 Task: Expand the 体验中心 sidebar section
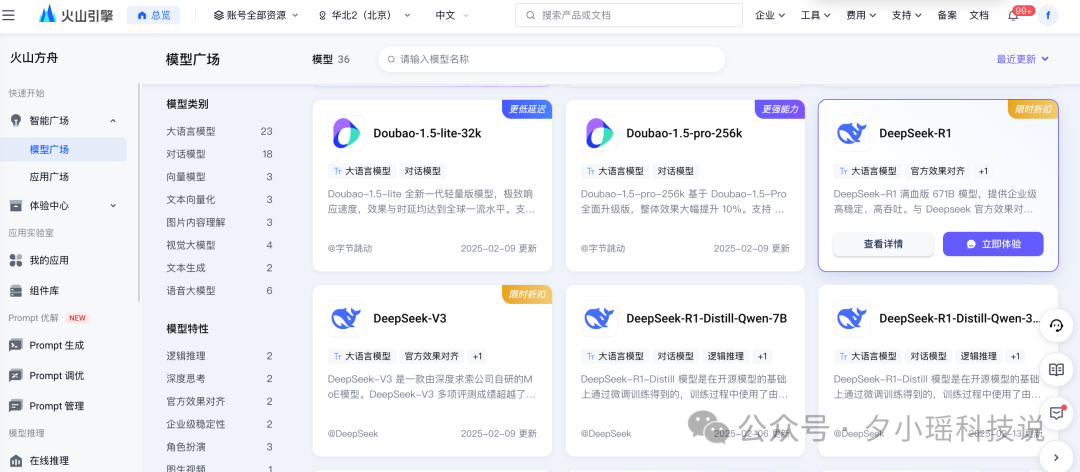[113, 205]
